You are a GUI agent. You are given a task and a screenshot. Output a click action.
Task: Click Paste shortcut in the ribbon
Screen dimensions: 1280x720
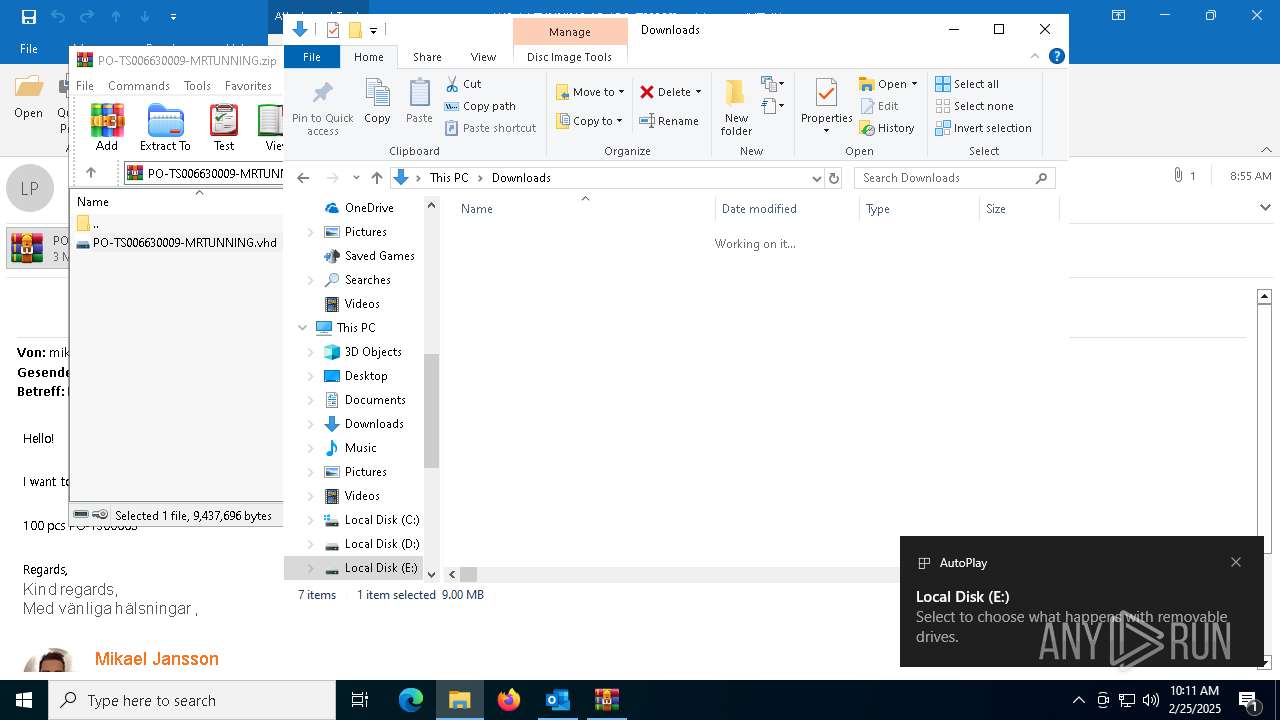pyautogui.click(x=490, y=128)
